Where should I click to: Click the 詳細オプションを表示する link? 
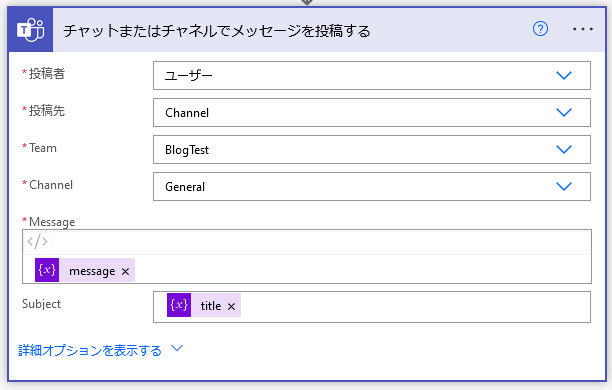[x=90, y=350]
